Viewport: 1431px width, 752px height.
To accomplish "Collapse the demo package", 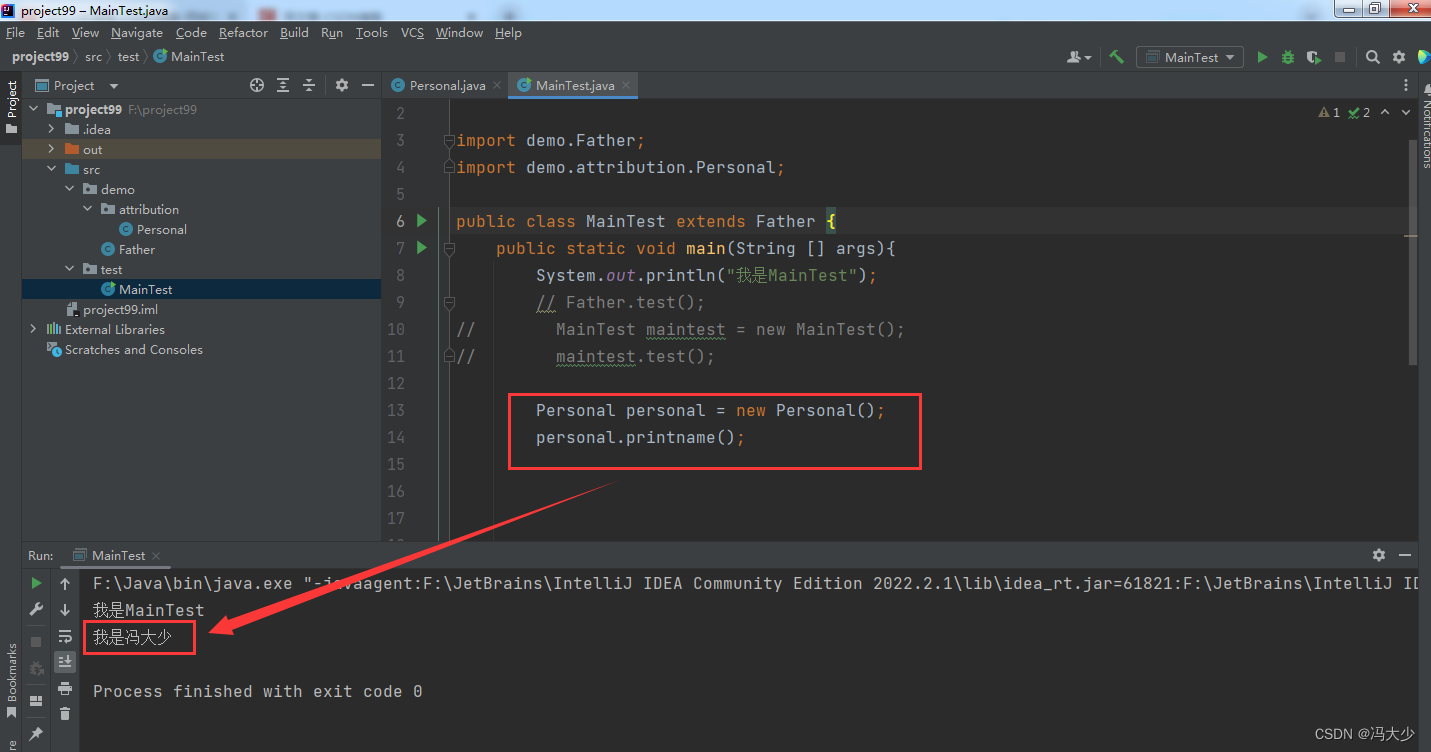I will tap(69, 189).
